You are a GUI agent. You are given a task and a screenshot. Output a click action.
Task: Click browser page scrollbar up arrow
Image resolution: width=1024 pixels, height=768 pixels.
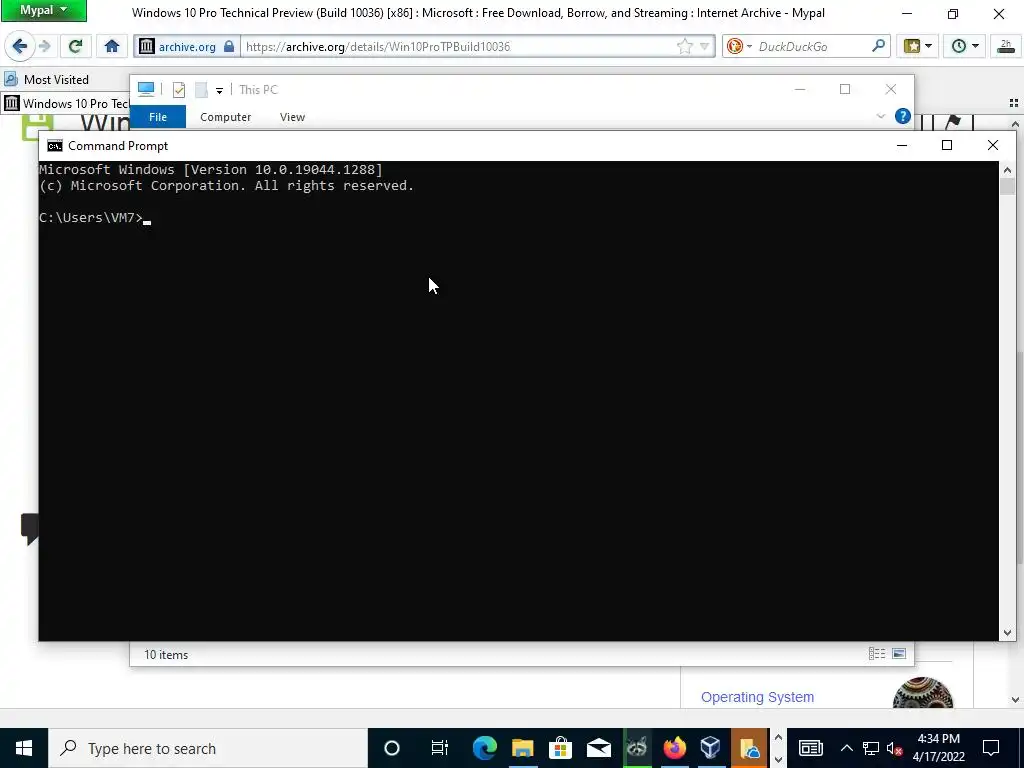point(1015,123)
